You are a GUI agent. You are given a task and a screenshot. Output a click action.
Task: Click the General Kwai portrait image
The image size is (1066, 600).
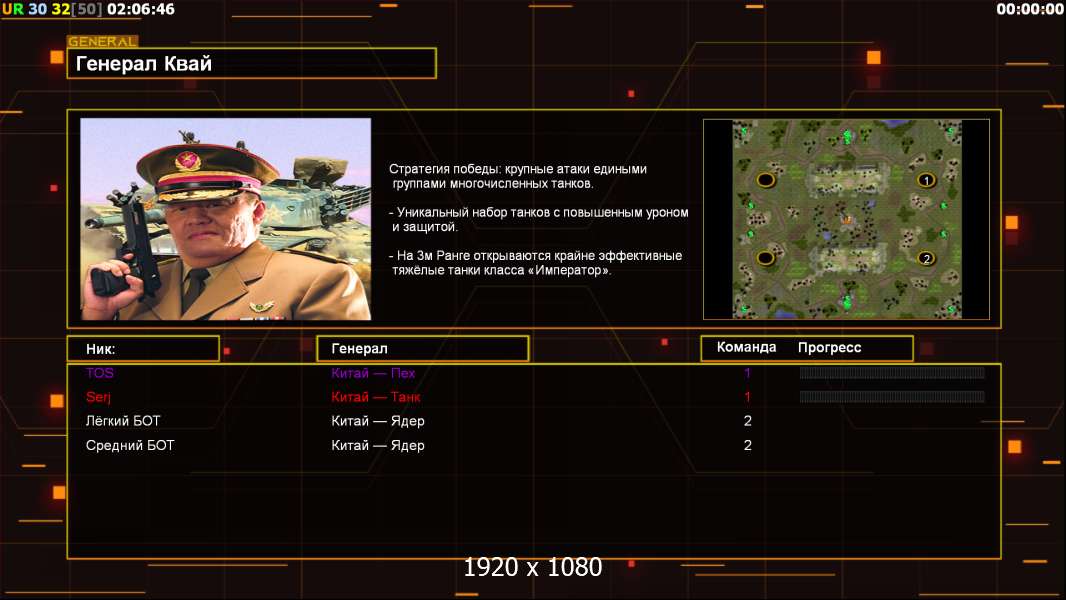point(225,219)
